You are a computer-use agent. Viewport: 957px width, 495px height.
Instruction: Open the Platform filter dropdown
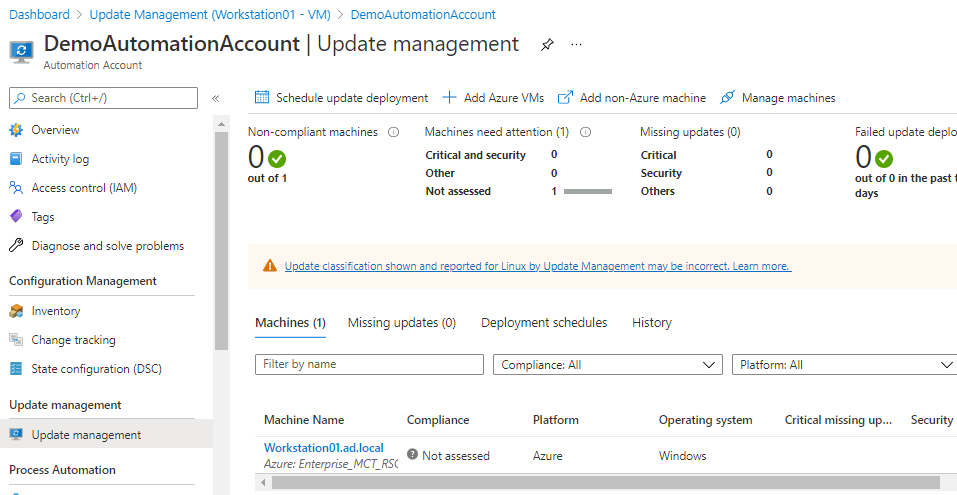tap(845, 365)
